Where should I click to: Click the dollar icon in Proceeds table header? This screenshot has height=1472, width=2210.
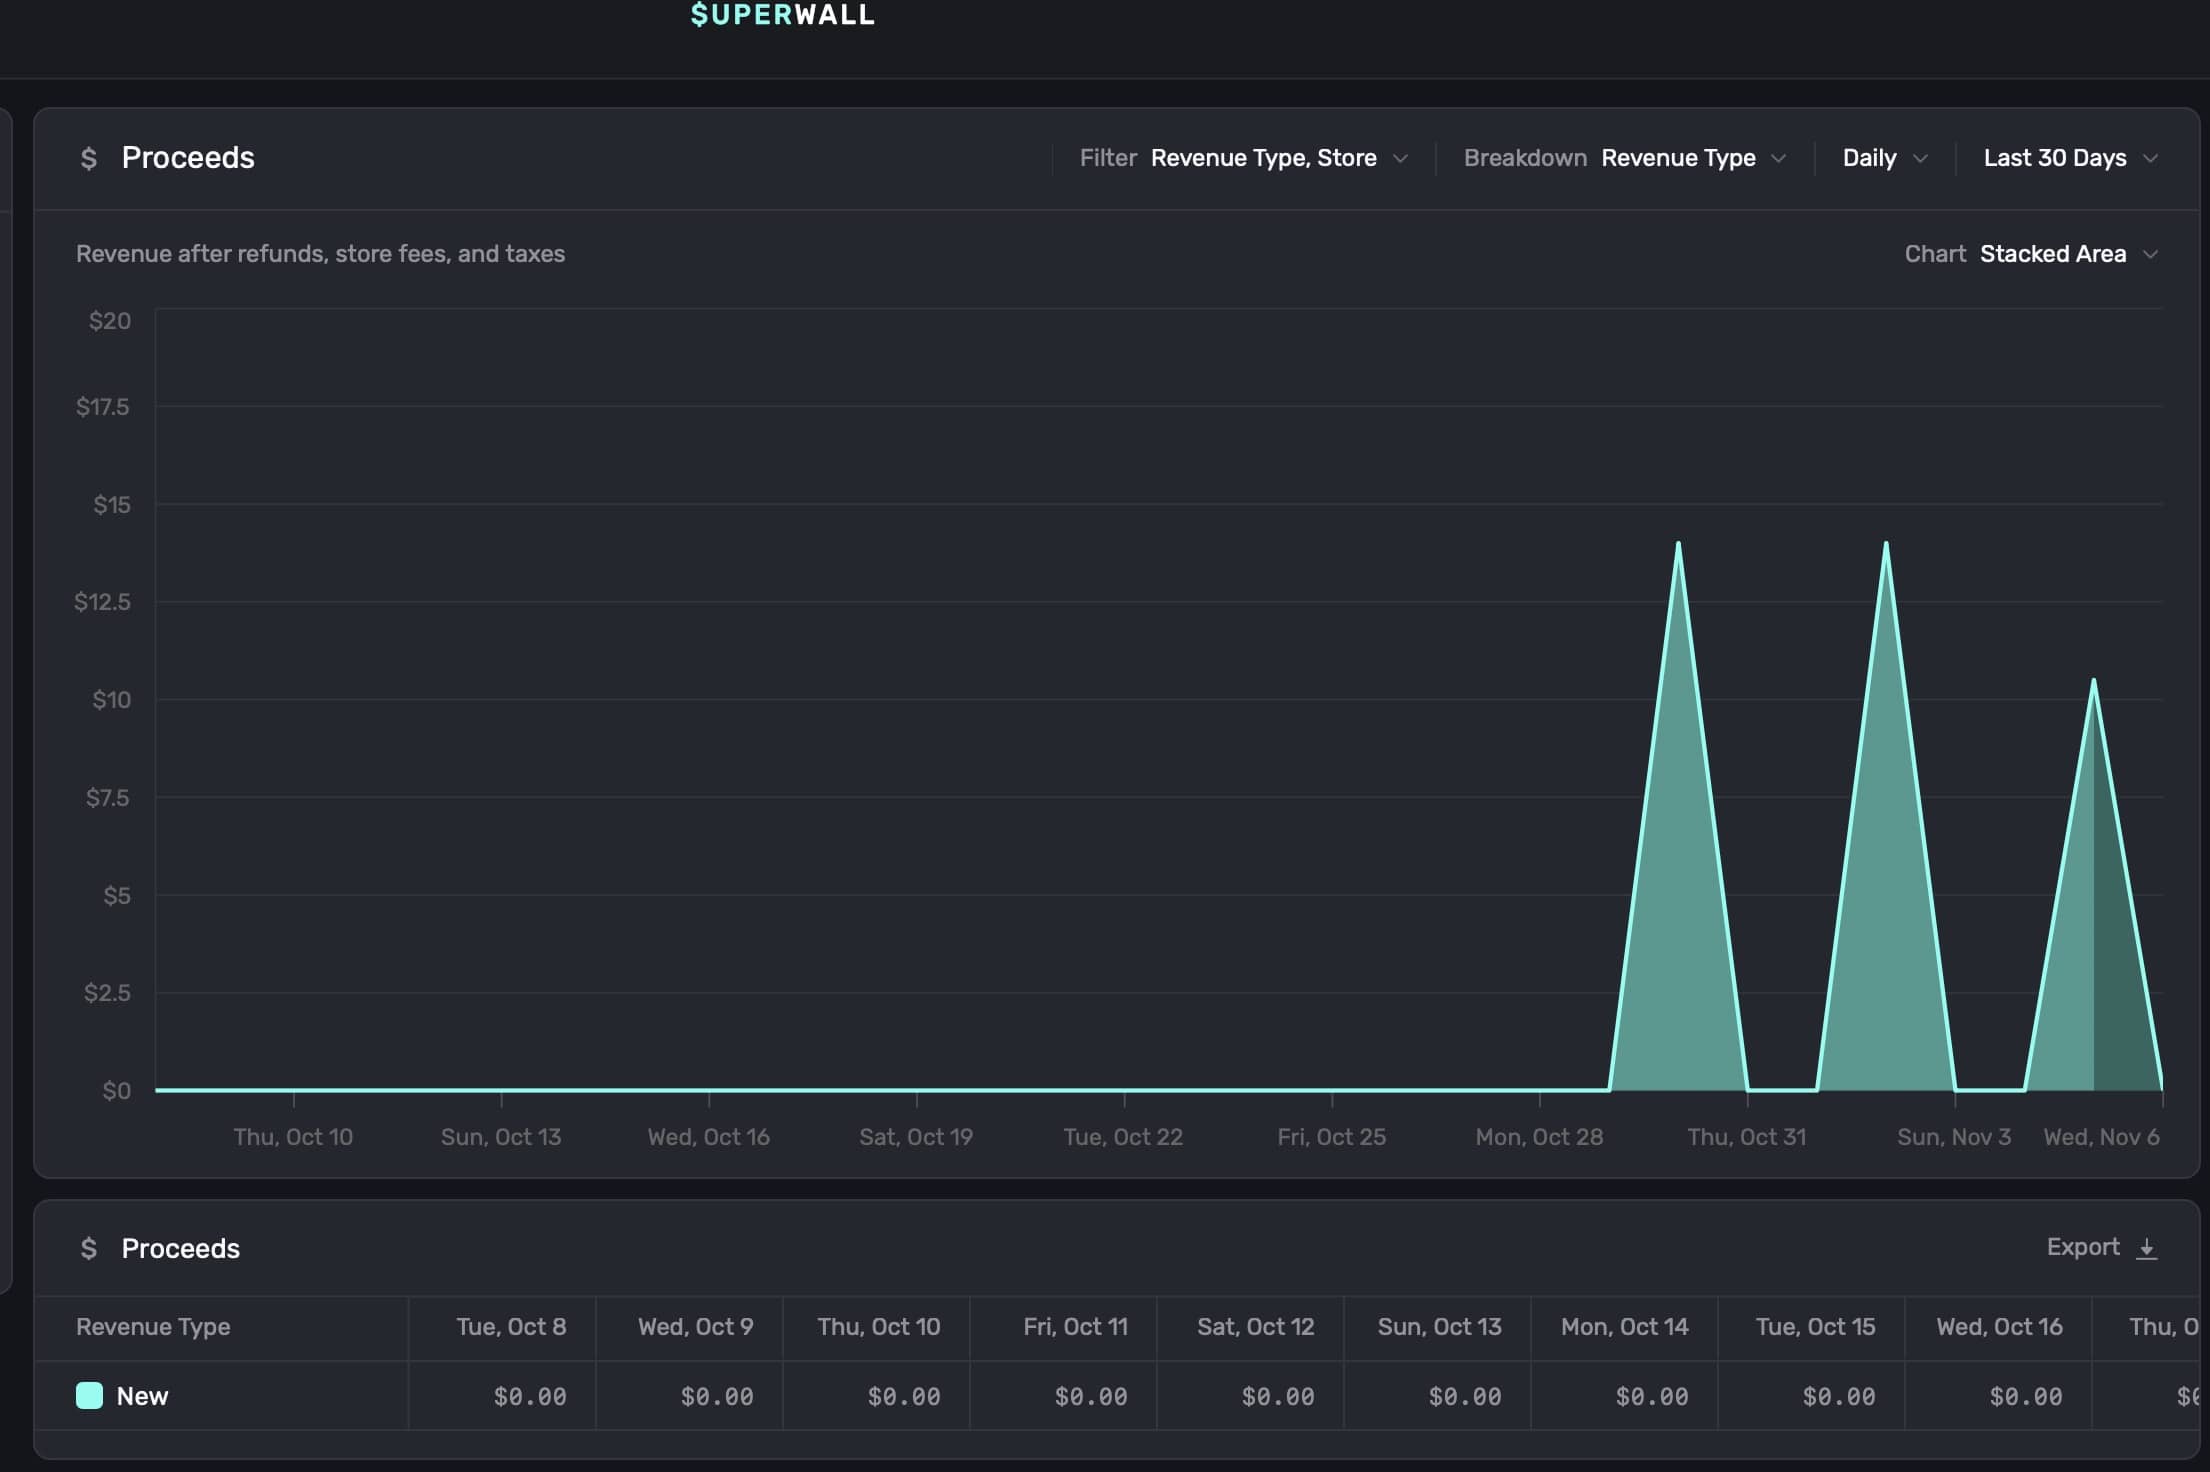click(89, 1248)
